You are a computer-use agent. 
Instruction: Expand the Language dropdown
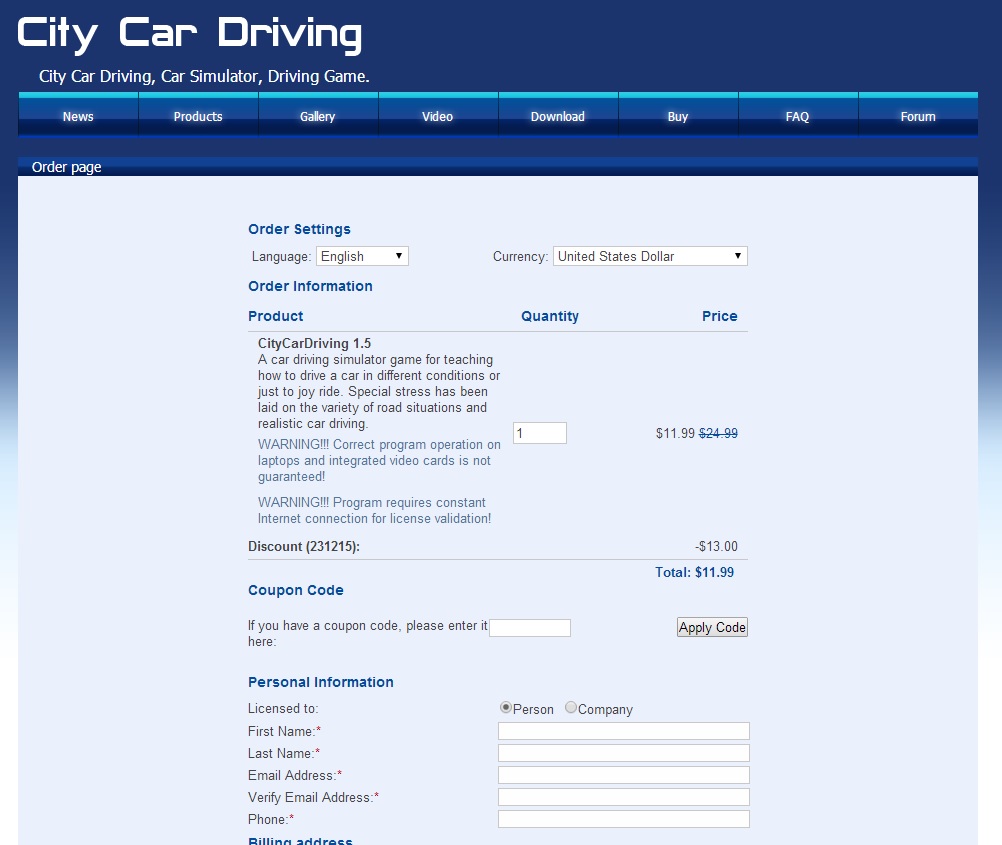[362, 256]
